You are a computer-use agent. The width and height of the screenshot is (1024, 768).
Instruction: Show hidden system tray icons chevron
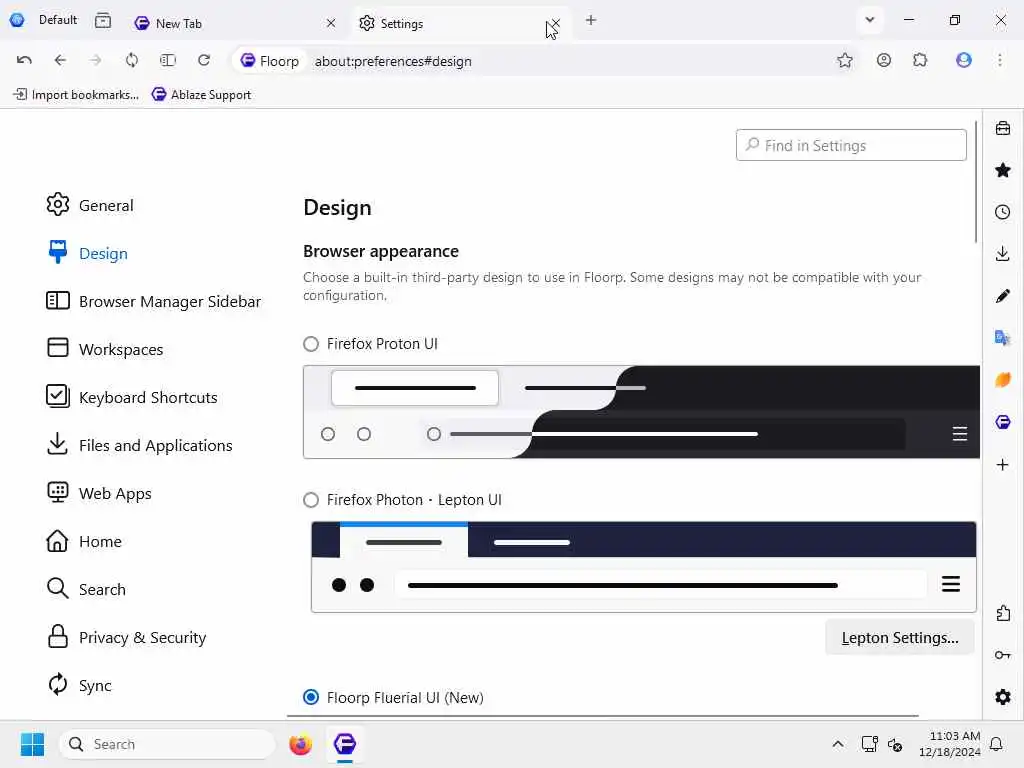click(837, 744)
